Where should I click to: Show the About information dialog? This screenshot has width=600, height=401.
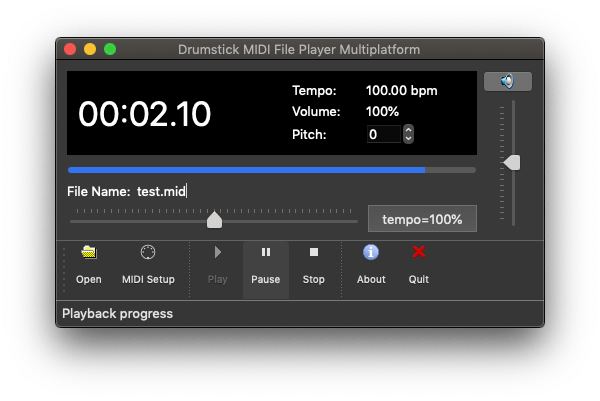click(x=371, y=266)
